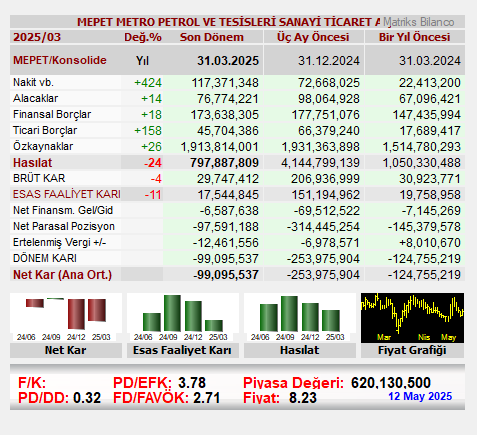
Task: Select the 31.03.2024 date cell
Action: coord(430,61)
